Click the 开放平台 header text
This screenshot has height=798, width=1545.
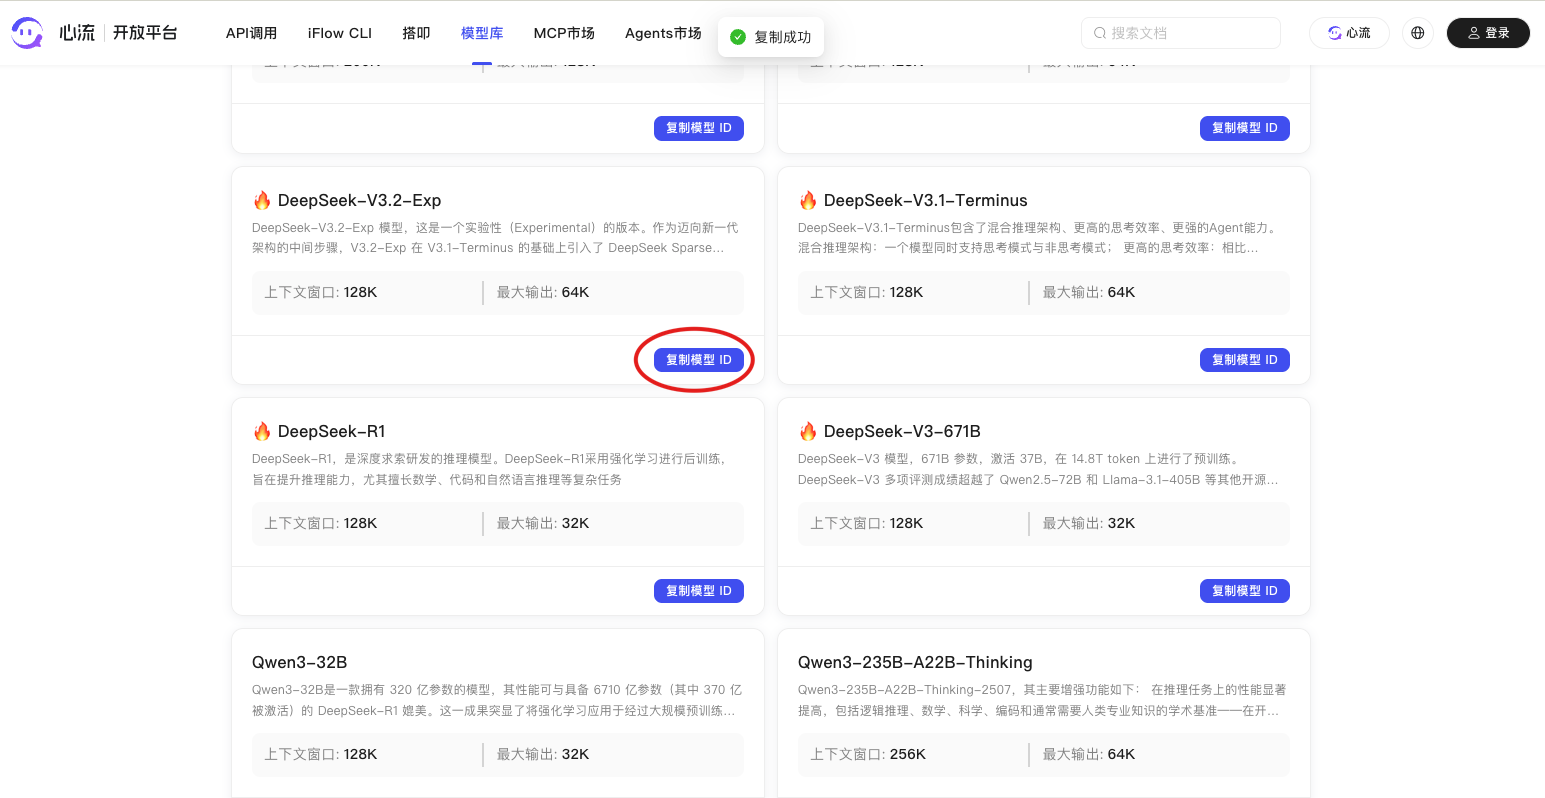(145, 33)
